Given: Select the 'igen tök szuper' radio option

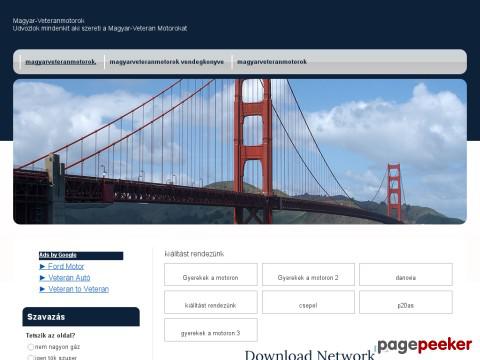Looking at the screenshot, I should click(x=31, y=357).
